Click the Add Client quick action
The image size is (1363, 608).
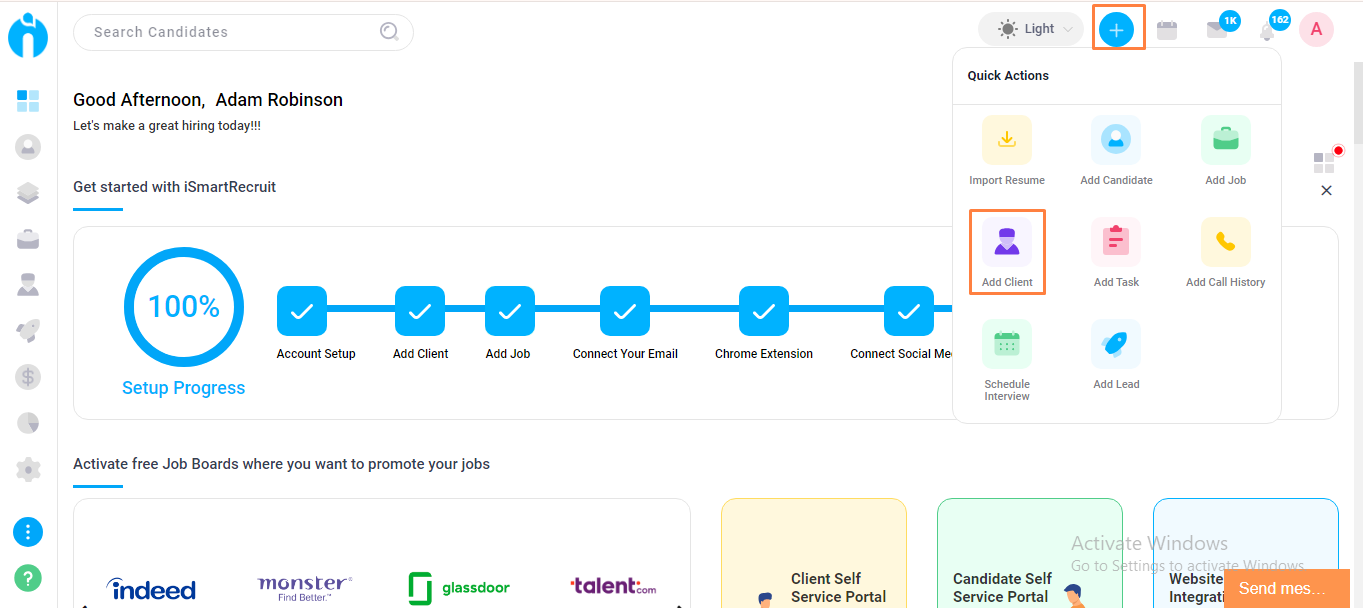pyautogui.click(x=1007, y=242)
